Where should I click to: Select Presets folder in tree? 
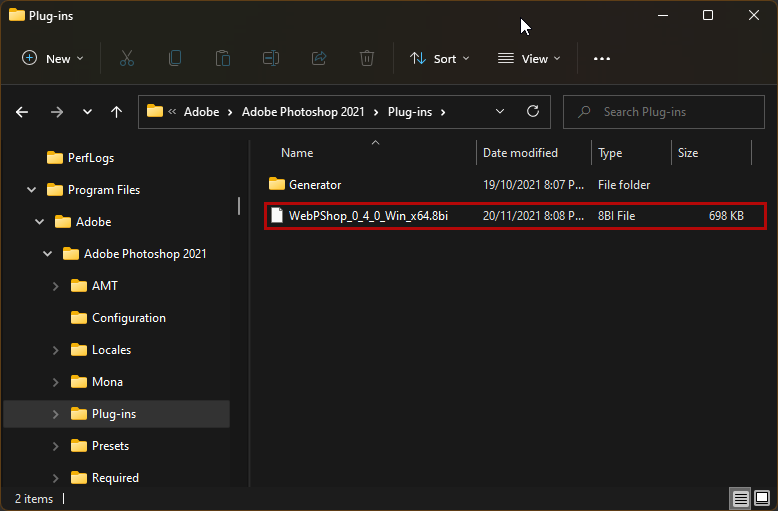[110, 446]
